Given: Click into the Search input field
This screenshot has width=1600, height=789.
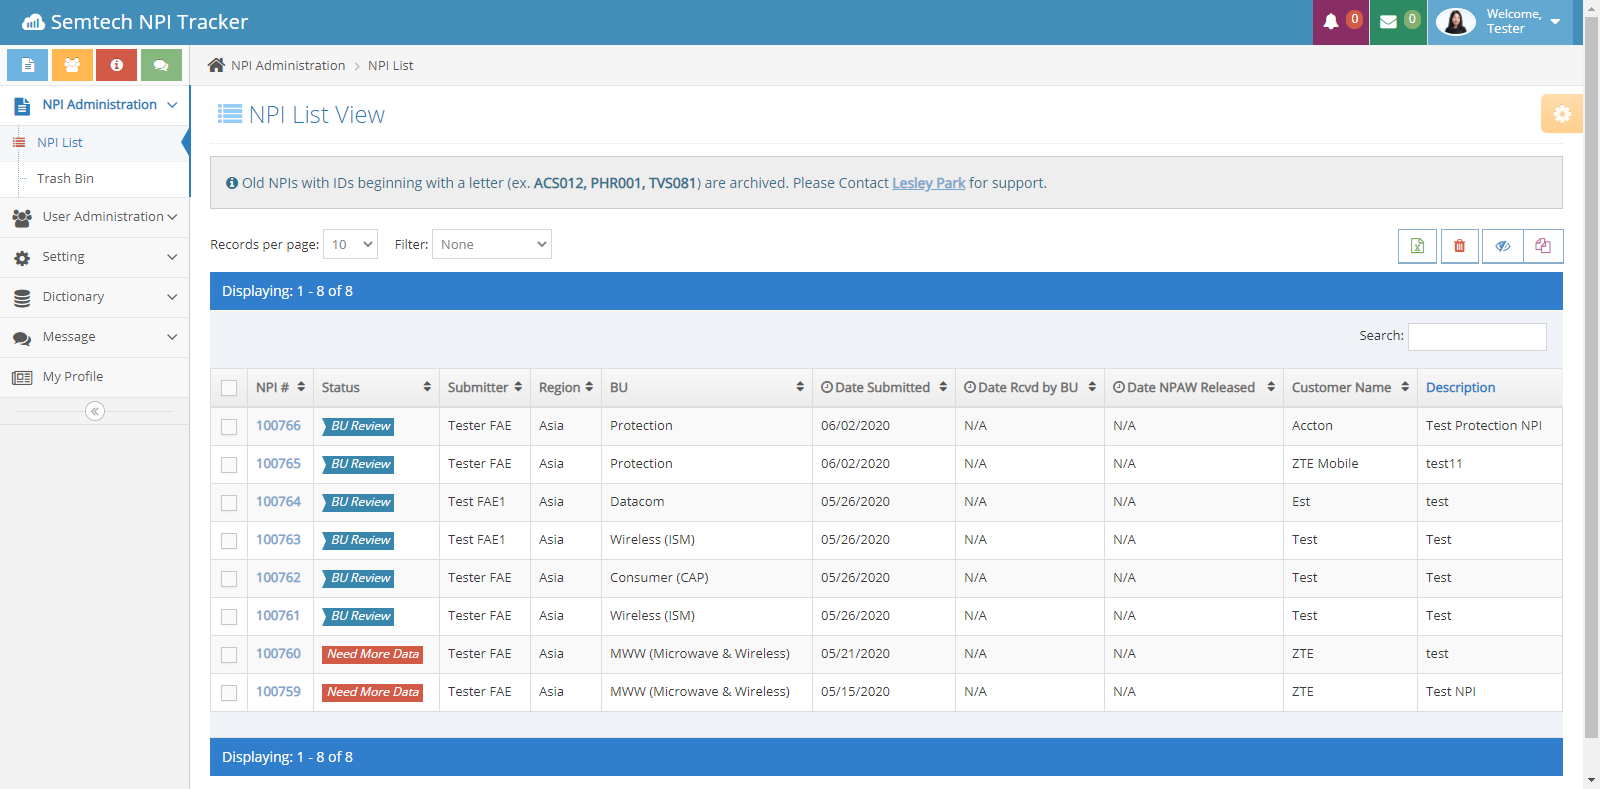Looking at the screenshot, I should 1477,337.
